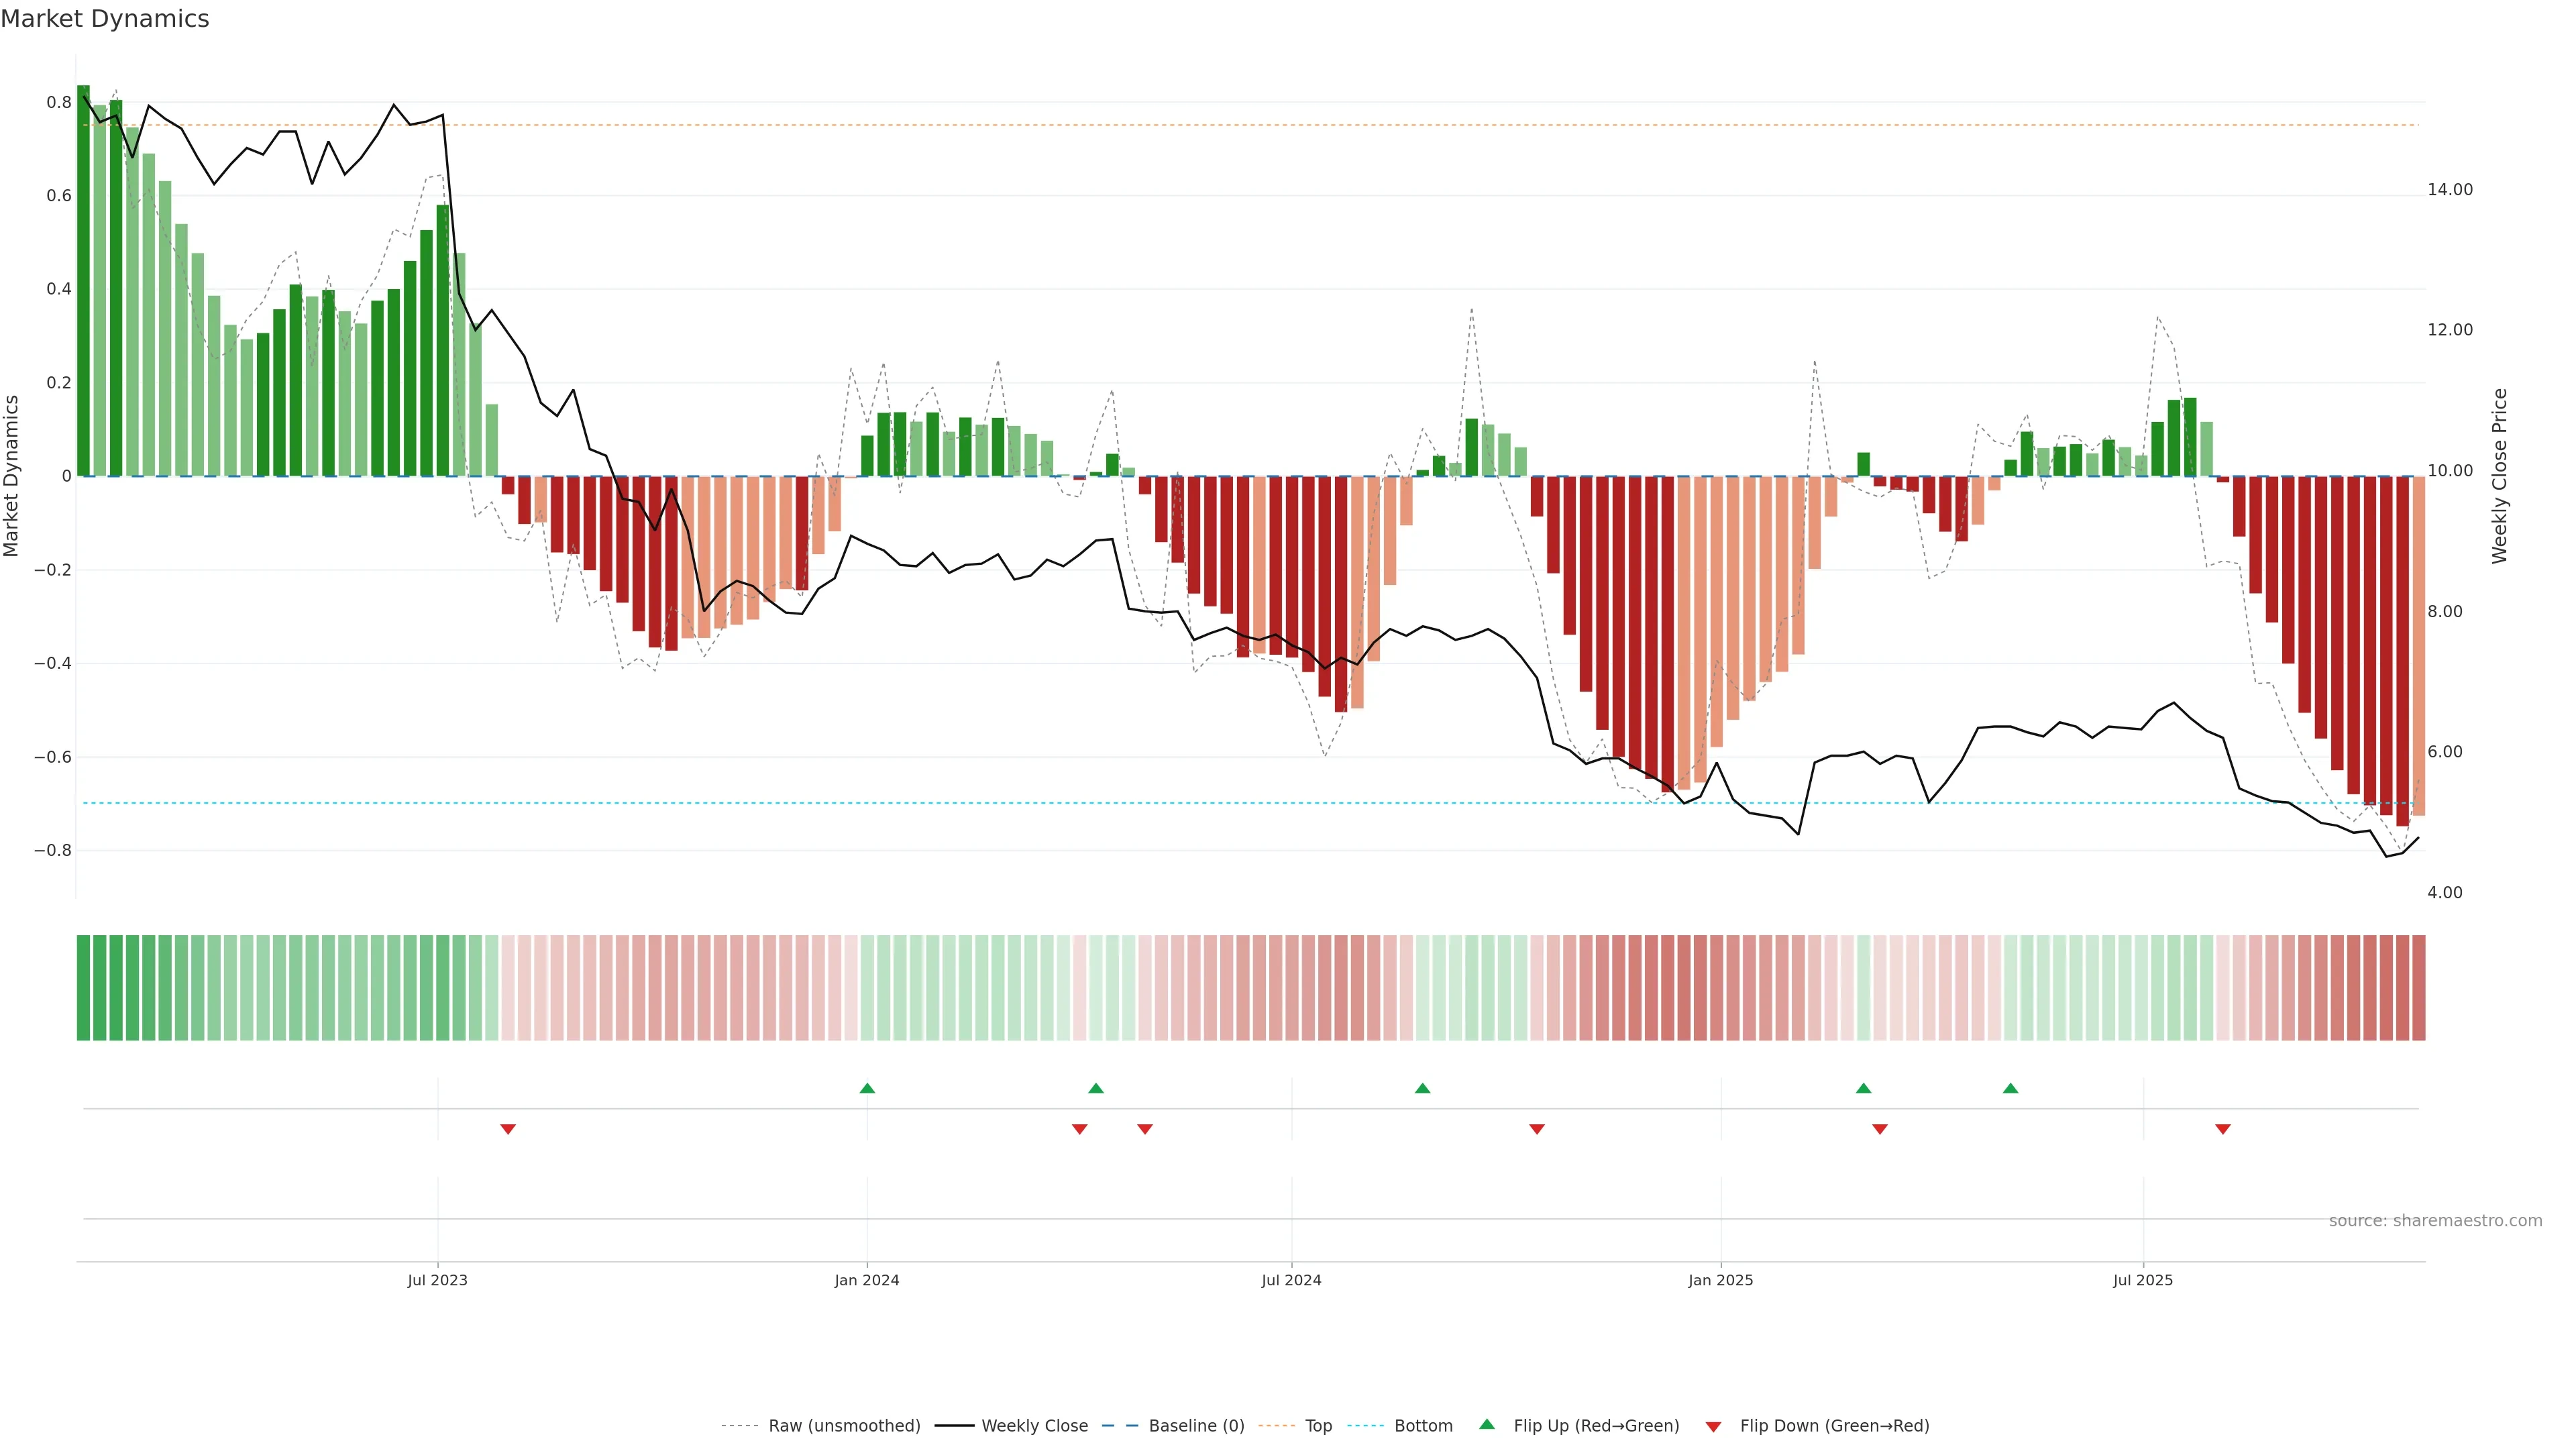Click the Flip Down red triangle legend icon
Viewport: 2576px width, 1449px height.
(x=1713, y=1427)
